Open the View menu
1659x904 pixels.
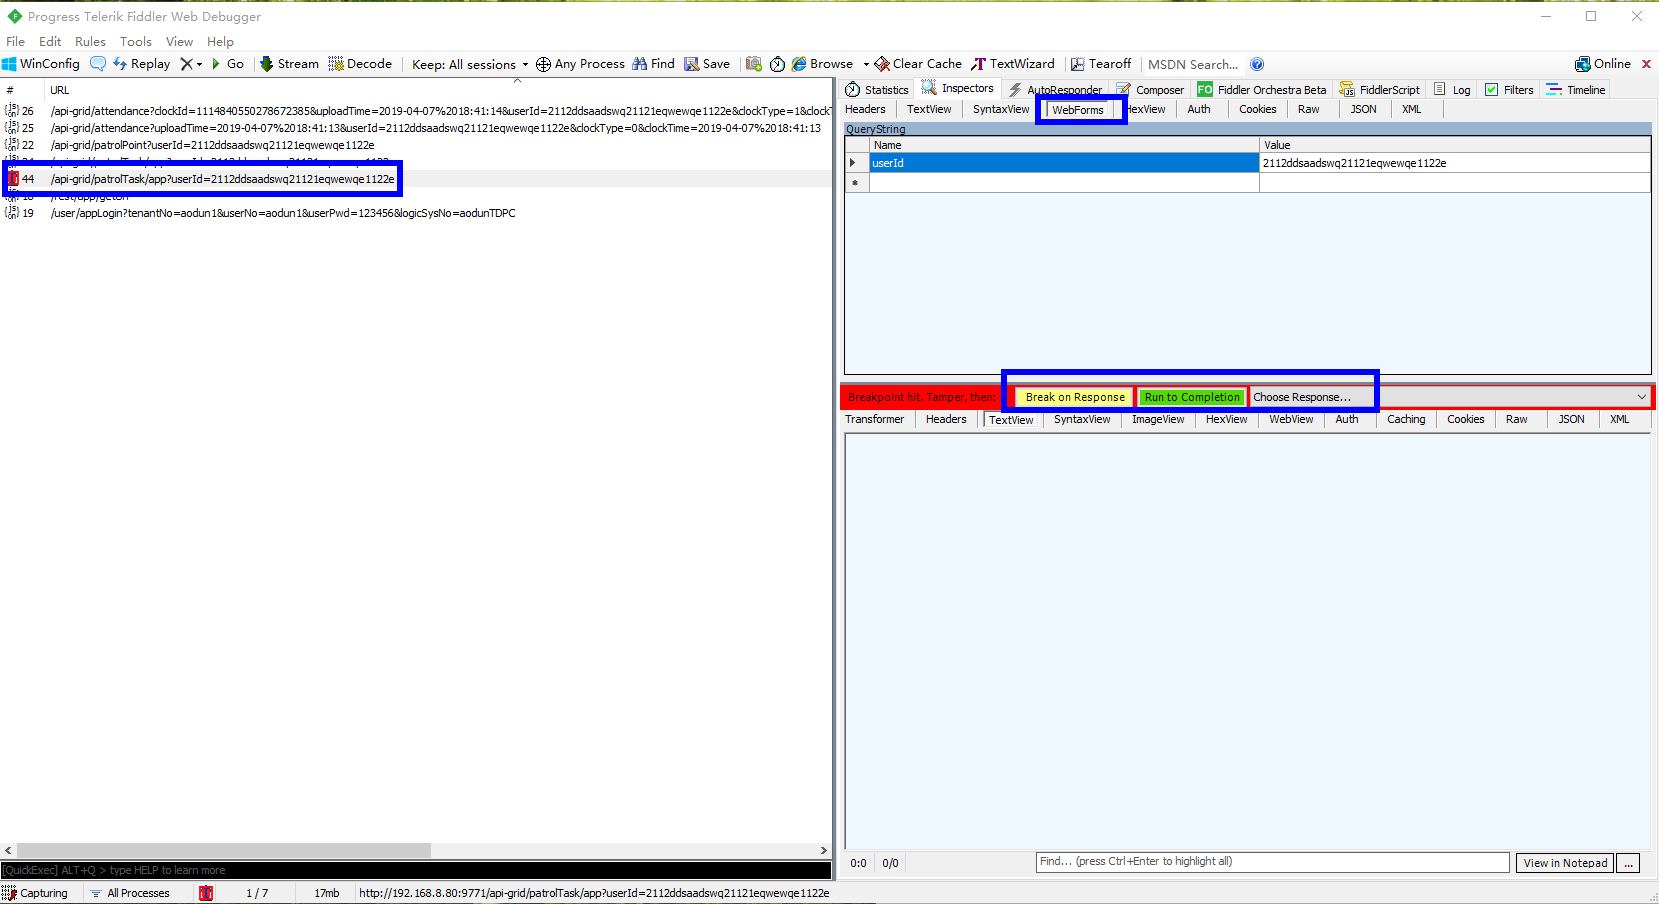coord(179,41)
